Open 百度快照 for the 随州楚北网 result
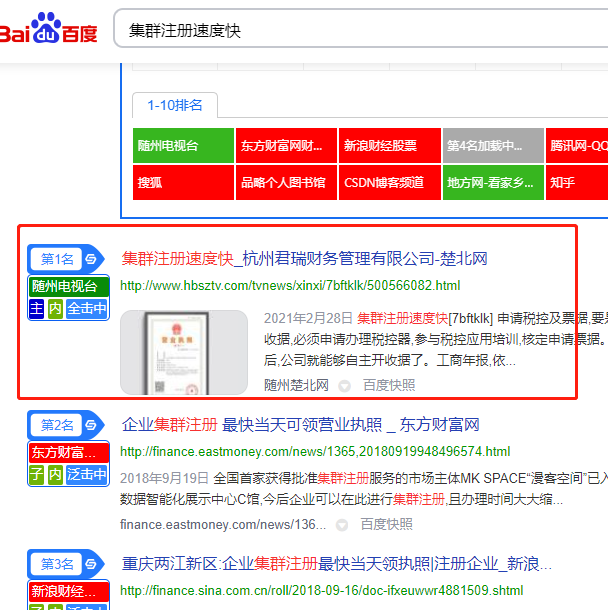The width and height of the screenshot is (608, 610). point(389,385)
